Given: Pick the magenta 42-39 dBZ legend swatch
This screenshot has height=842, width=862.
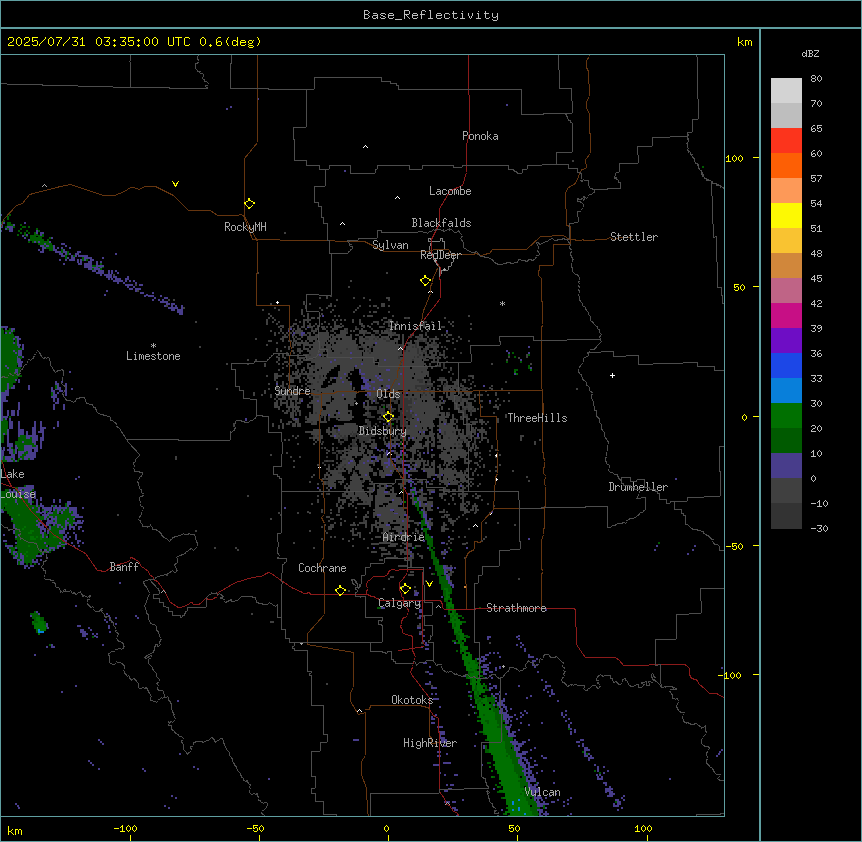Looking at the screenshot, I should coord(786,315).
